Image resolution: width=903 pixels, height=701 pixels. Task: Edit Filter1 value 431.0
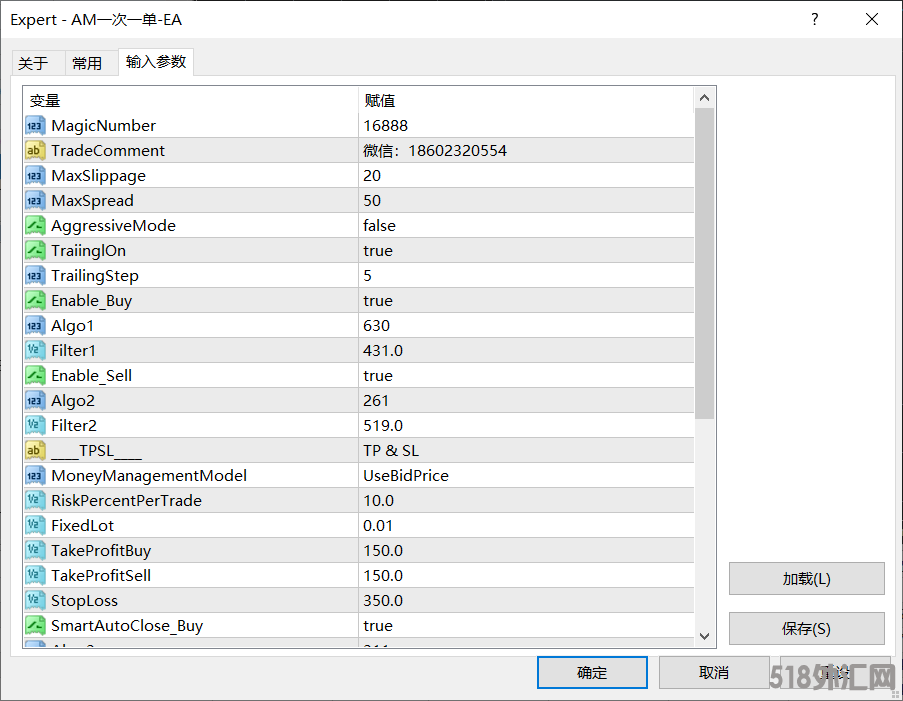point(526,351)
